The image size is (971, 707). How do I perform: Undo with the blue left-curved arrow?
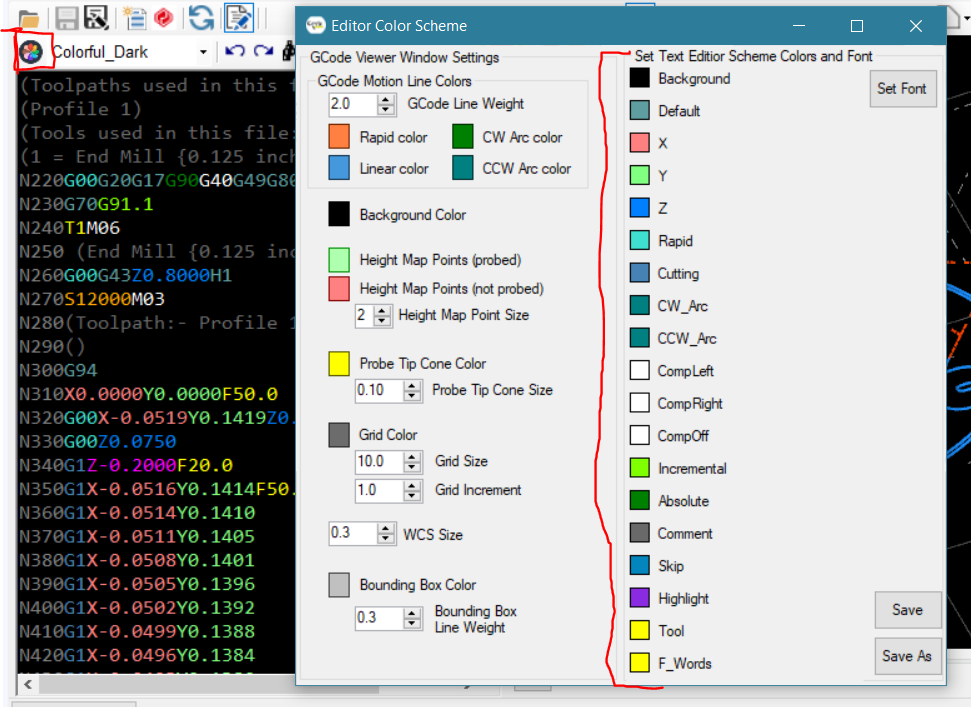pos(235,51)
